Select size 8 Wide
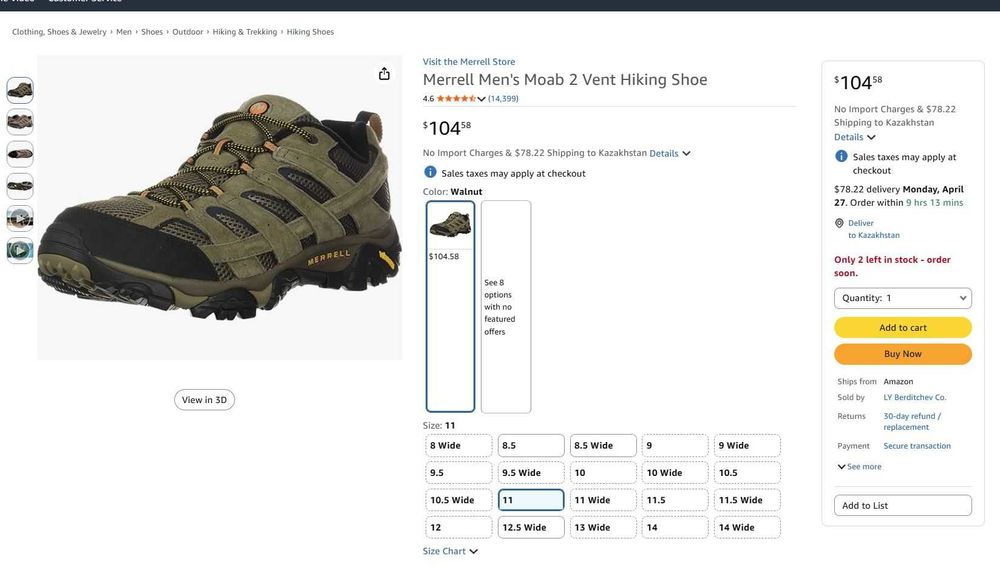The height and width of the screenshot is (576, 1000). pyautogui.click(x=459, y=445)
